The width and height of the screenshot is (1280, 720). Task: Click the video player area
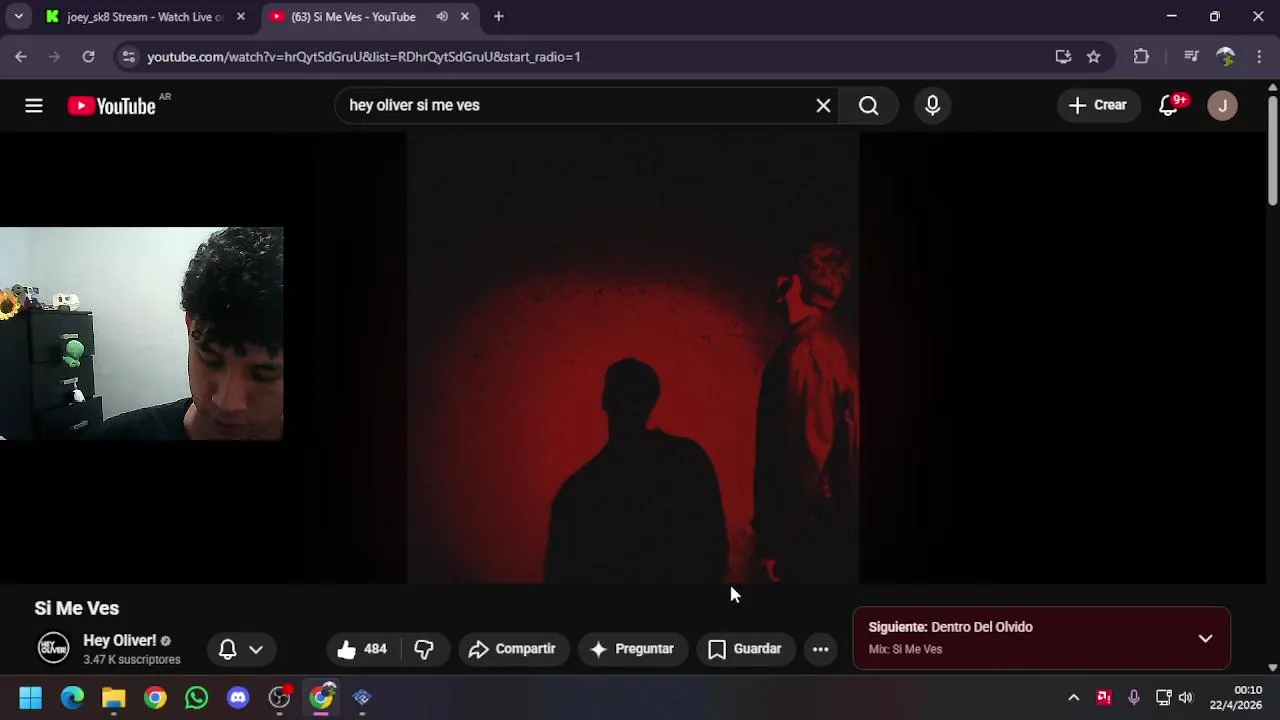point(632,358)
